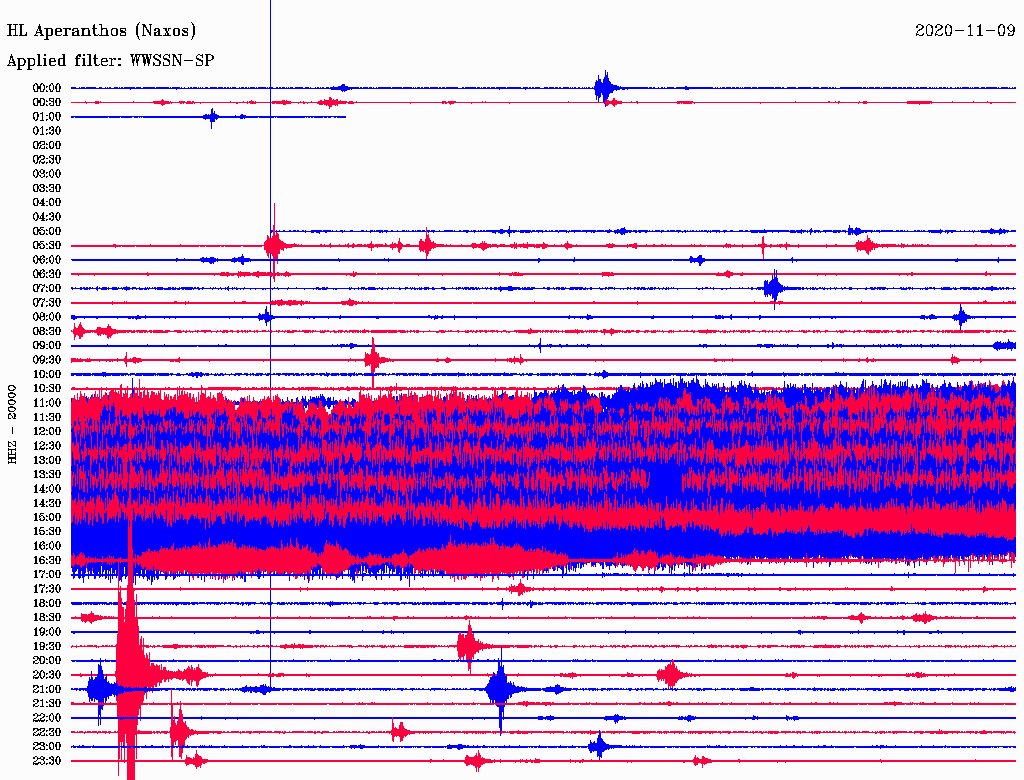Click the '08:30' time label
The image size is (1024, 780).
tap(47, 332)
